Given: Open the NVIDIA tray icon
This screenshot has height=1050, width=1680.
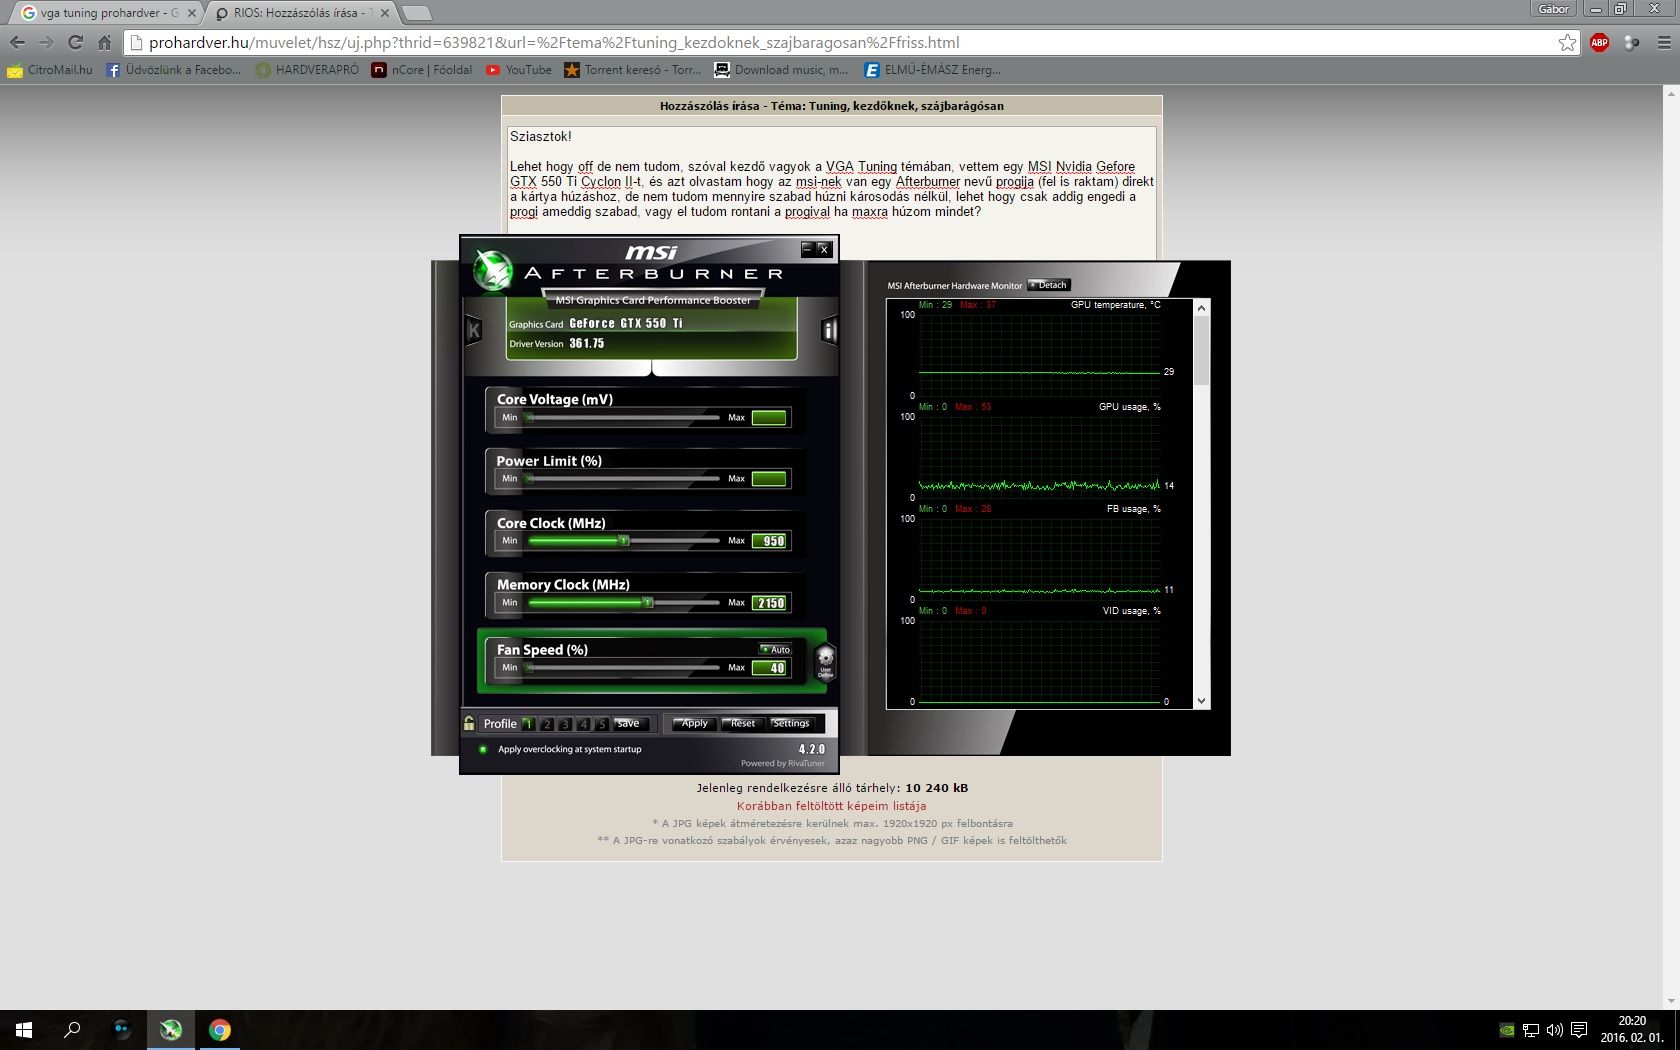Looking at the screenshot, I should (1507, 1030).
